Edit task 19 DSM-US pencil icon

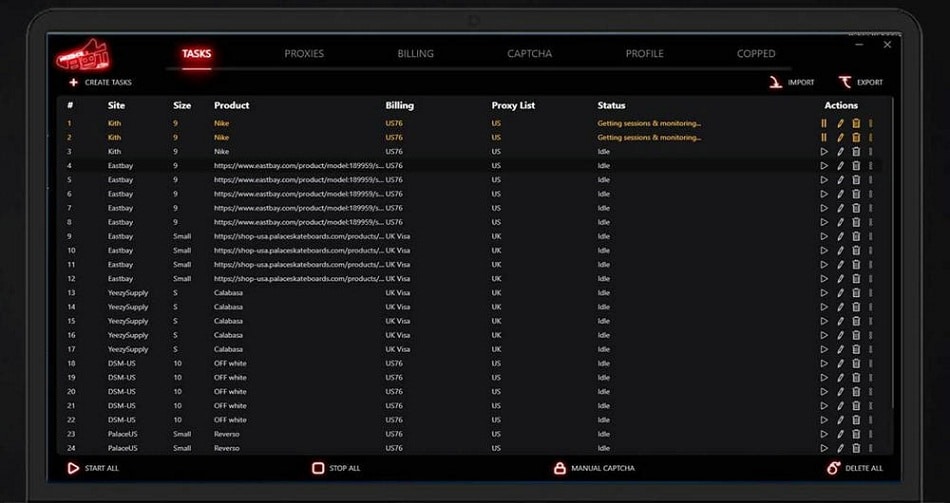click(840, 378)
